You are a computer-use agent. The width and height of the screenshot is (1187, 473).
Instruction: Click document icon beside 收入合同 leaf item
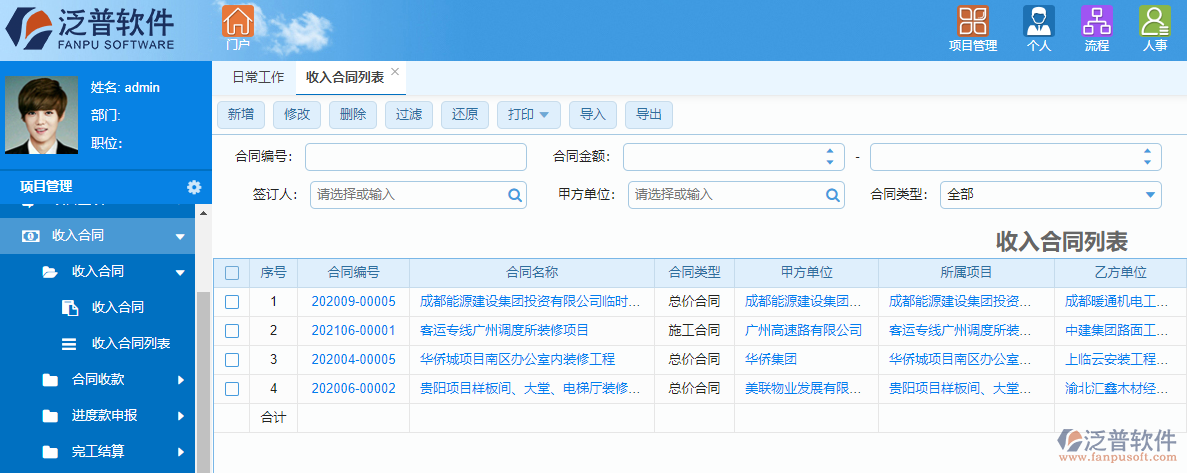70,307
